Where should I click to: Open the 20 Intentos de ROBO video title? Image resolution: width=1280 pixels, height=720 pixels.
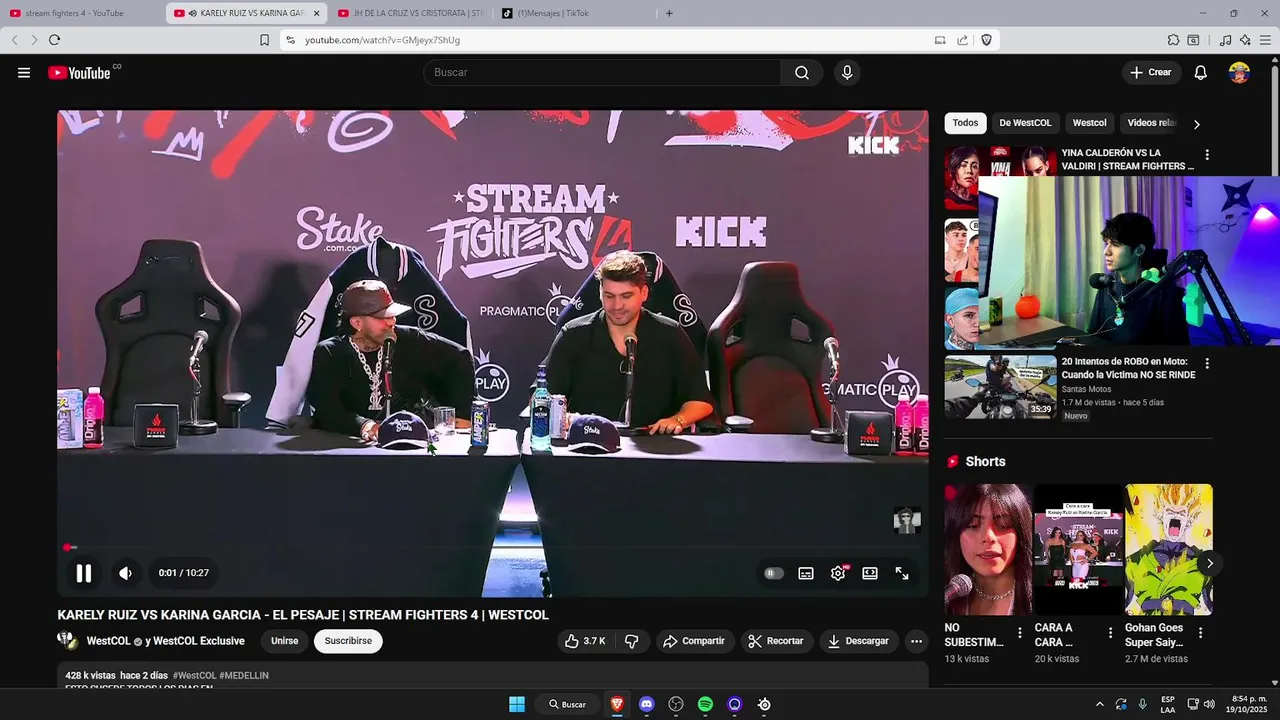click(x=1129, y=368)
